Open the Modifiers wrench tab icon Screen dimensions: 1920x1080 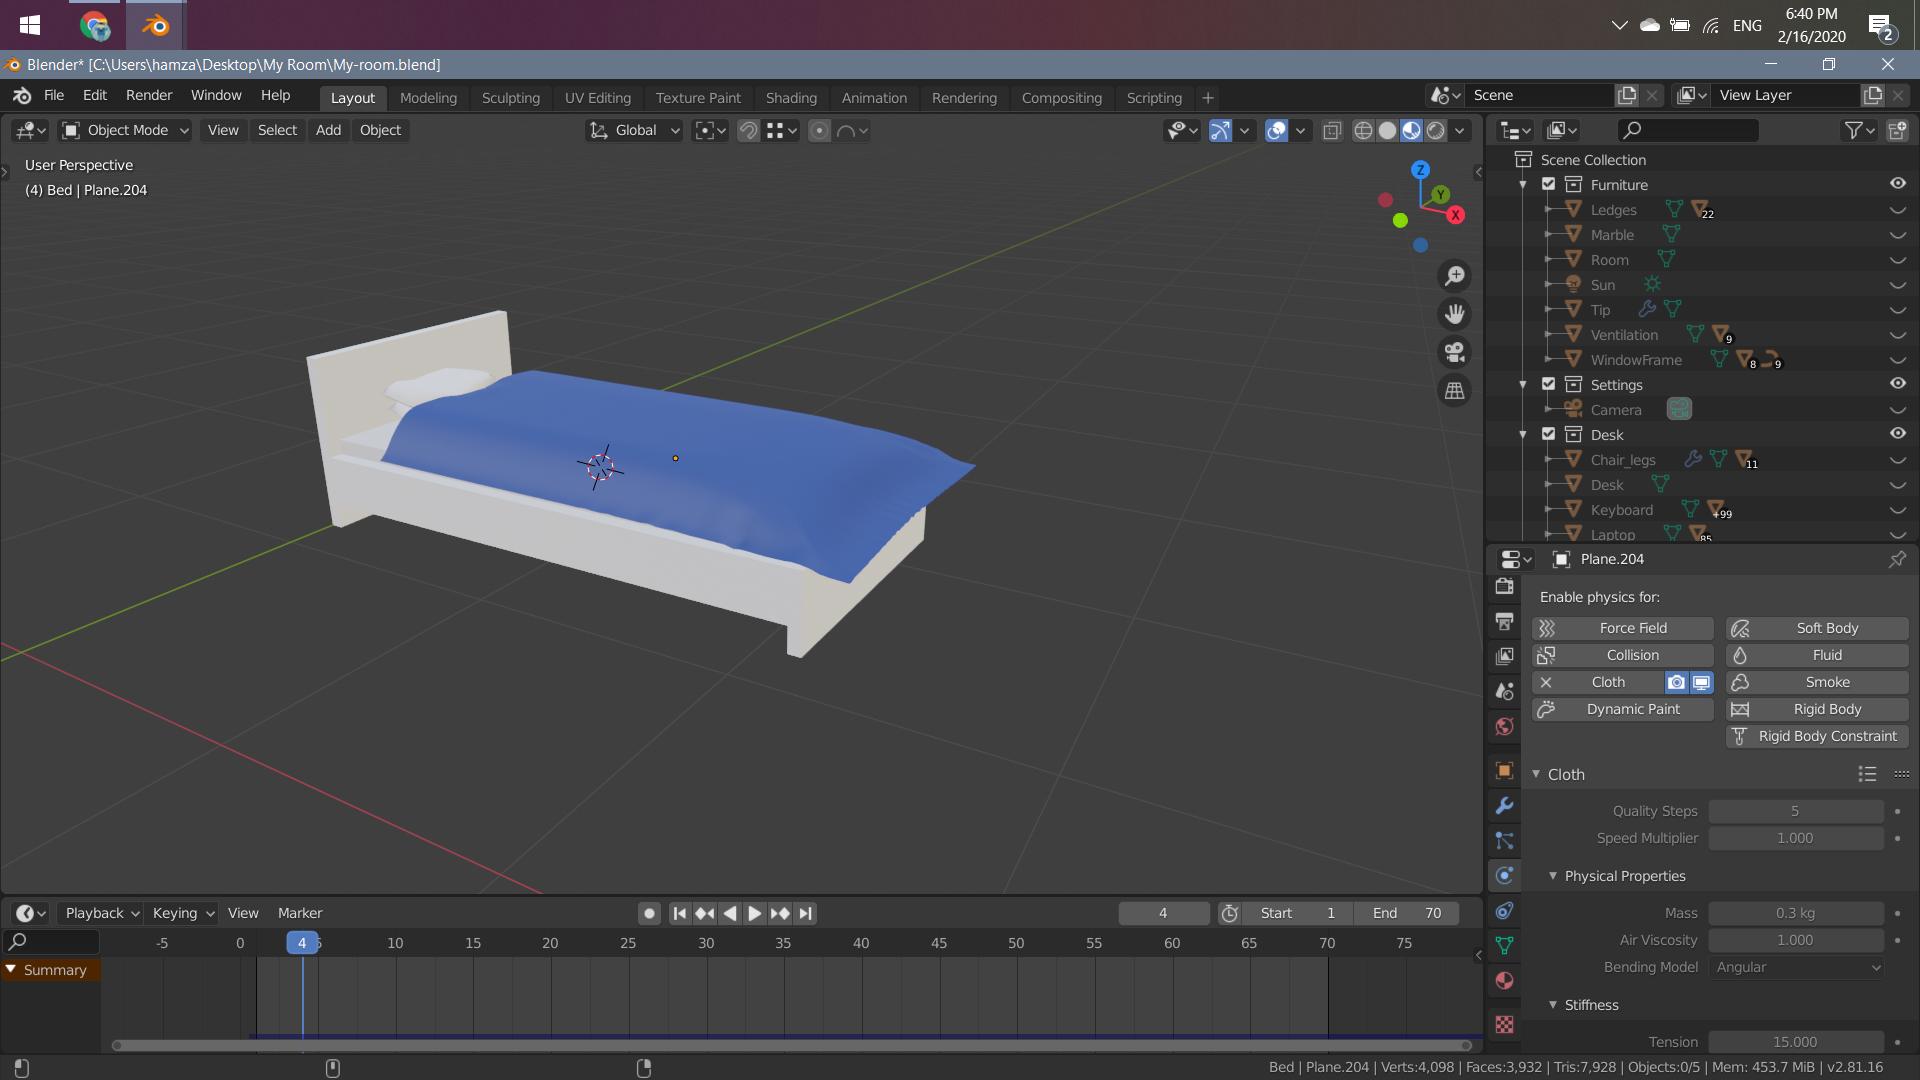point(1504,805)
